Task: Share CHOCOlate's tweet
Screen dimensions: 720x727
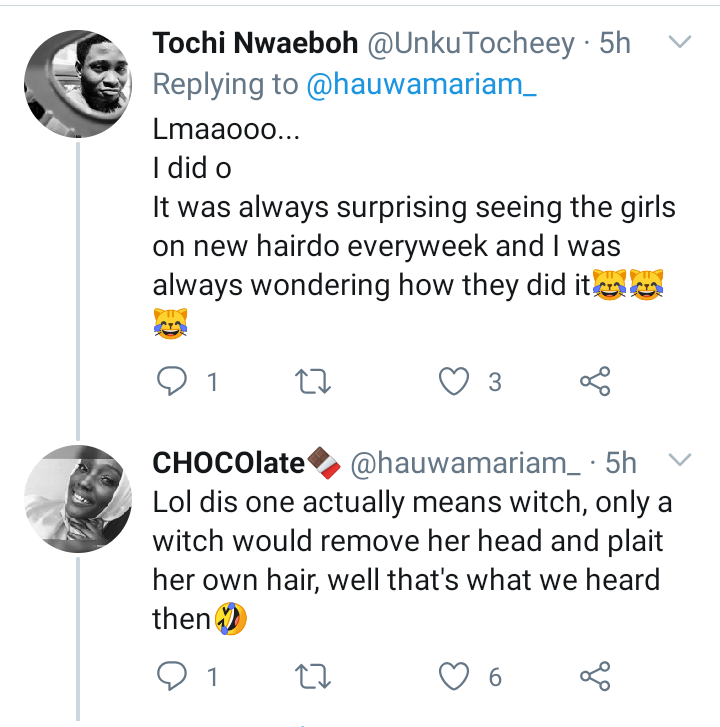Action: click(x=595, y=678)
